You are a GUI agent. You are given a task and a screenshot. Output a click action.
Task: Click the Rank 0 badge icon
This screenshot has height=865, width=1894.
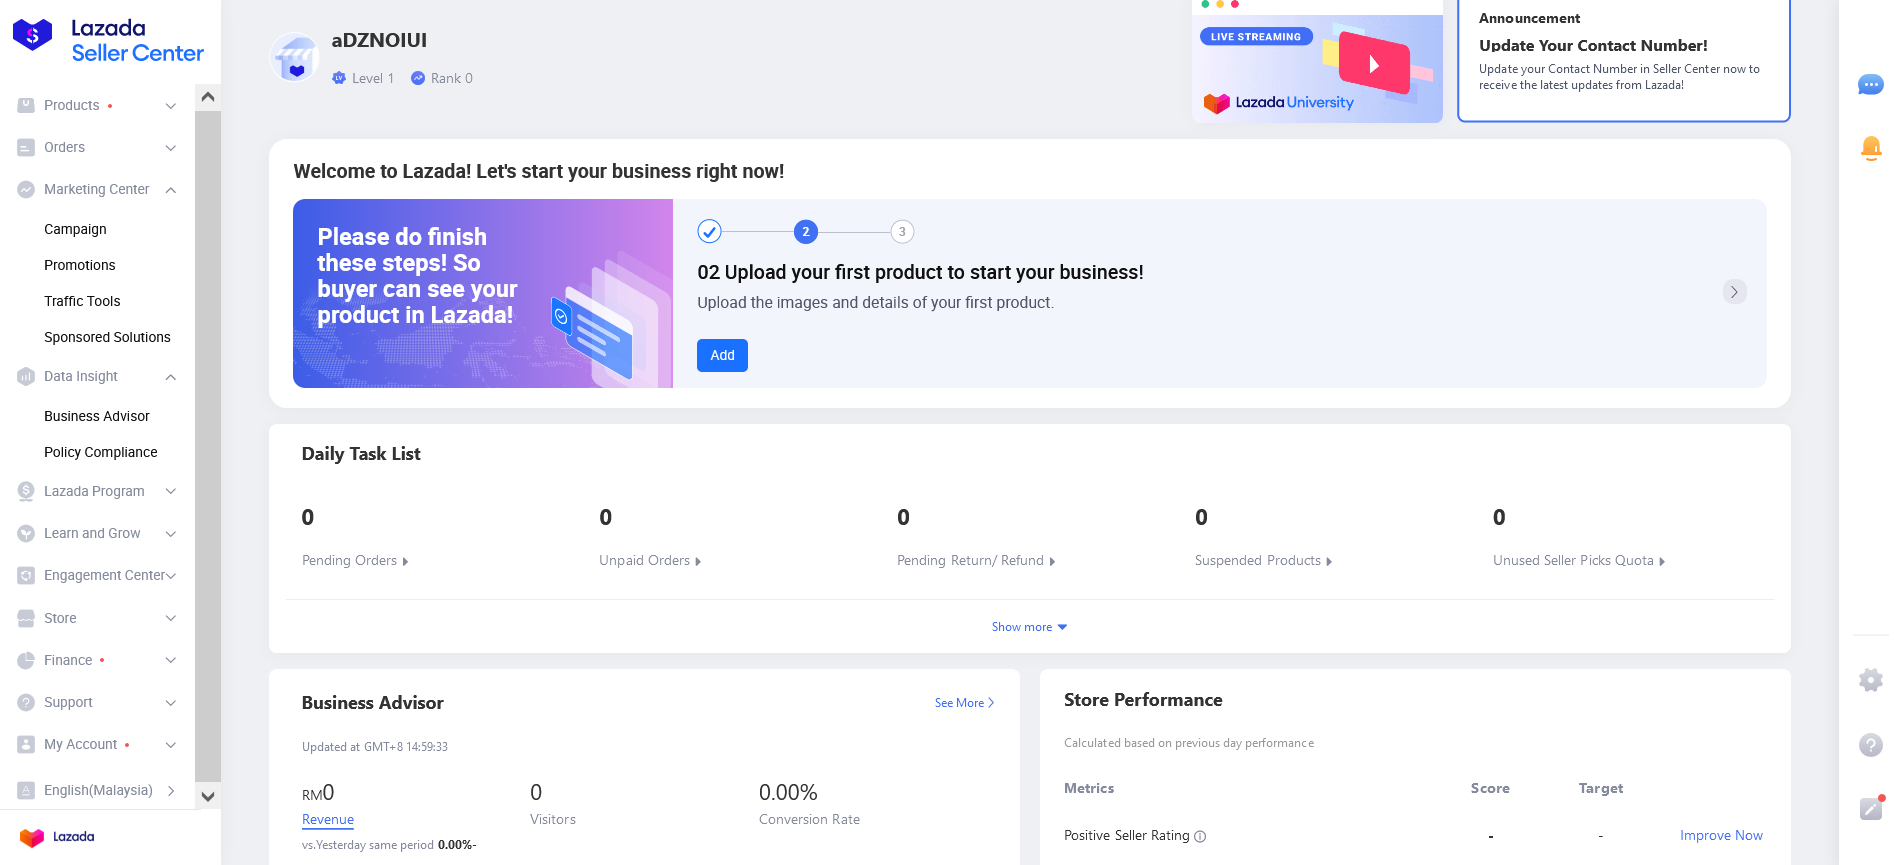(418, 78)
